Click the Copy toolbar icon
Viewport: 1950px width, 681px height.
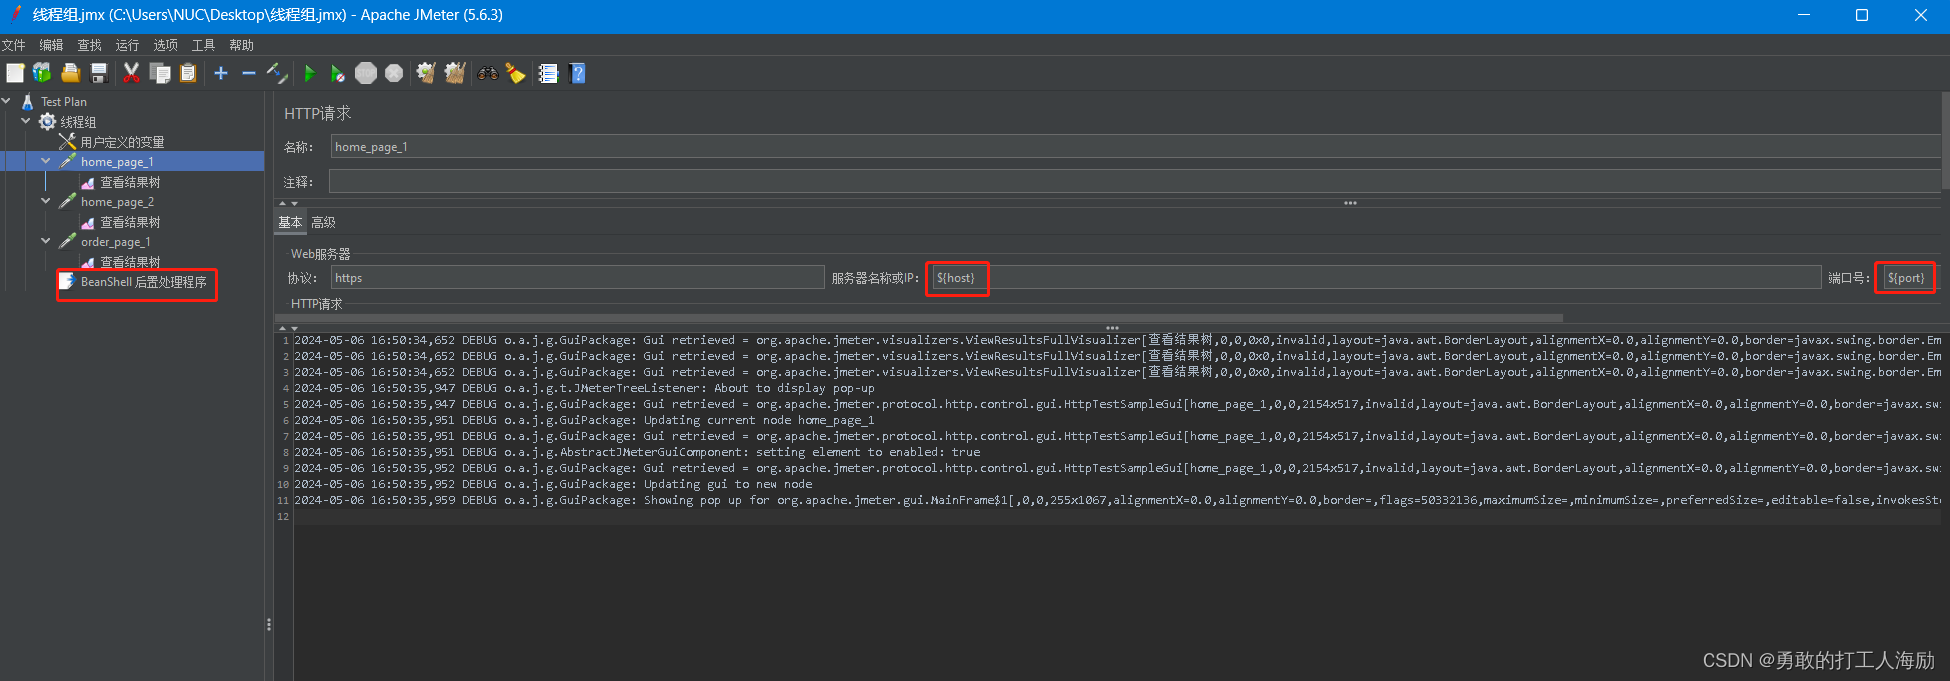click(160, 73)
